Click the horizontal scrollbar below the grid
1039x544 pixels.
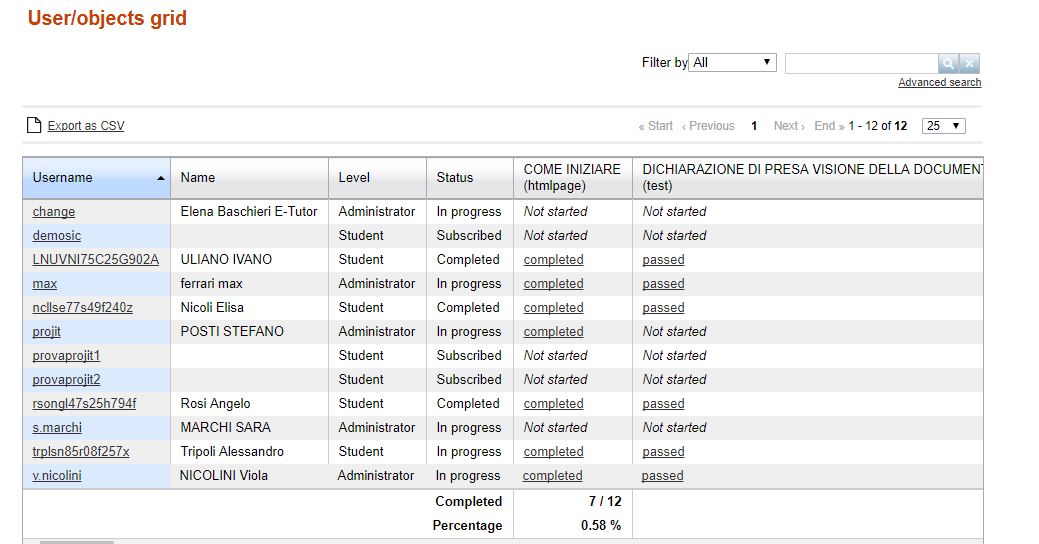(x=76, y=541)
